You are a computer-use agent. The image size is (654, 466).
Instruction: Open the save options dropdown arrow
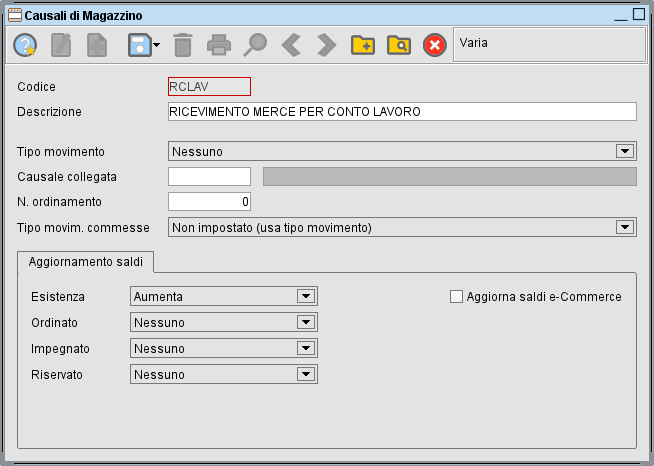[156, 46]
